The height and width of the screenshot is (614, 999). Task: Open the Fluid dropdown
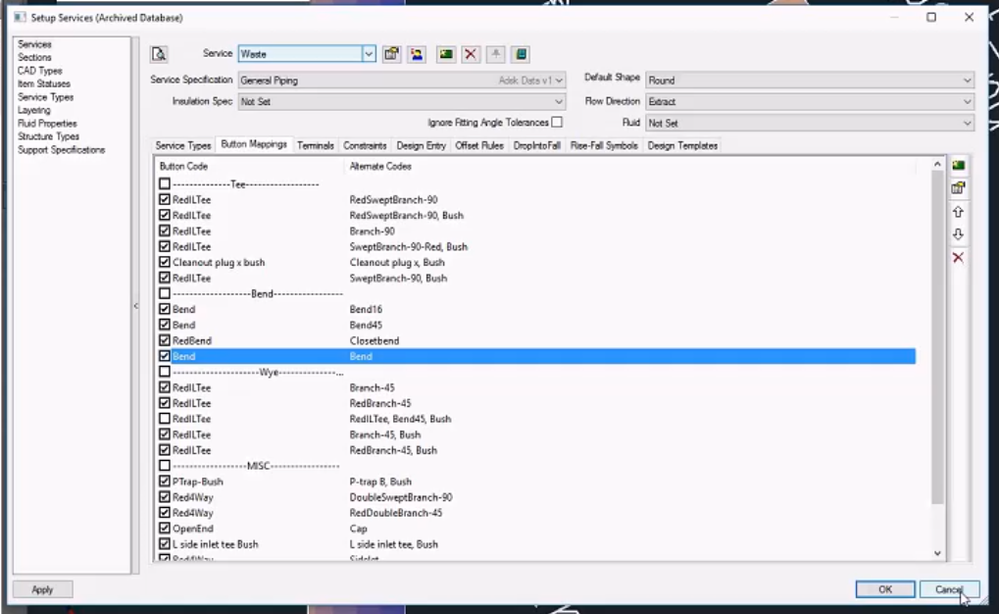tap(809, 123)
